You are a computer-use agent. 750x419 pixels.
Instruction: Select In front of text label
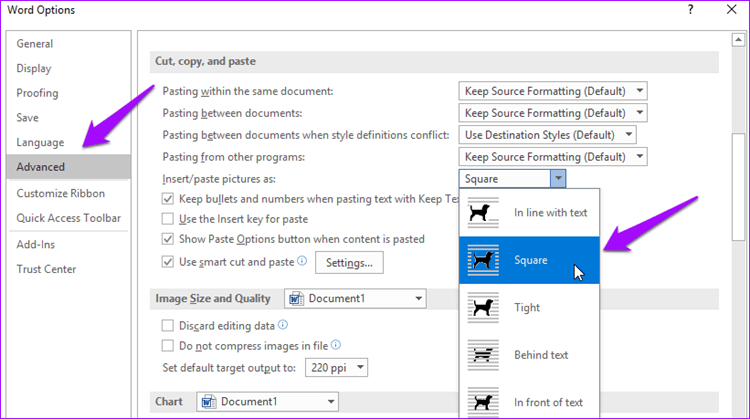548,402
